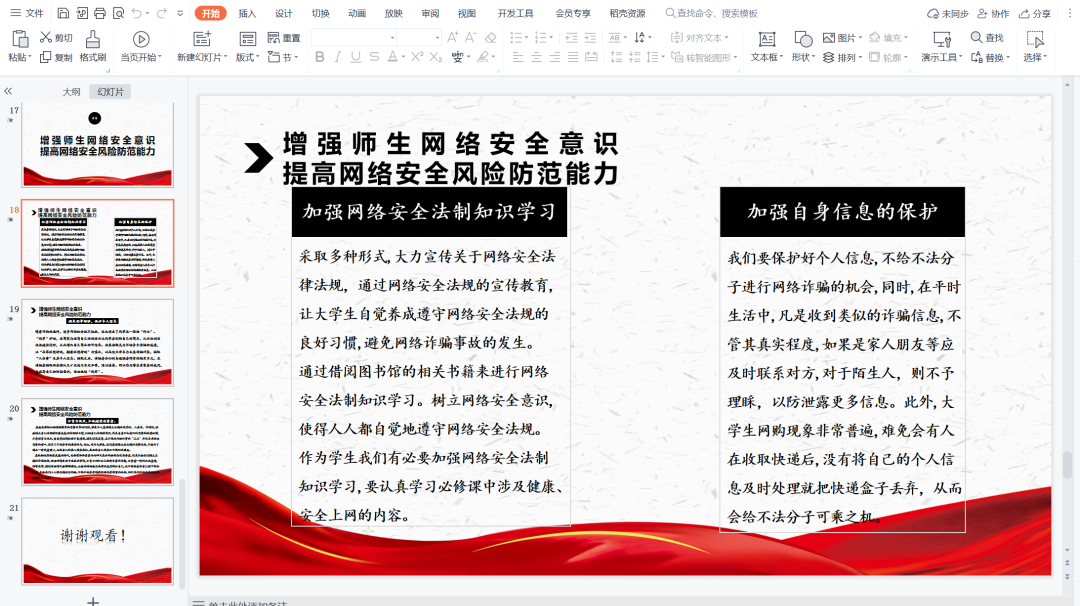Viewport: 1080px width, 606px height.
Task: Toggle Underline formatting button
Action: 356,57
